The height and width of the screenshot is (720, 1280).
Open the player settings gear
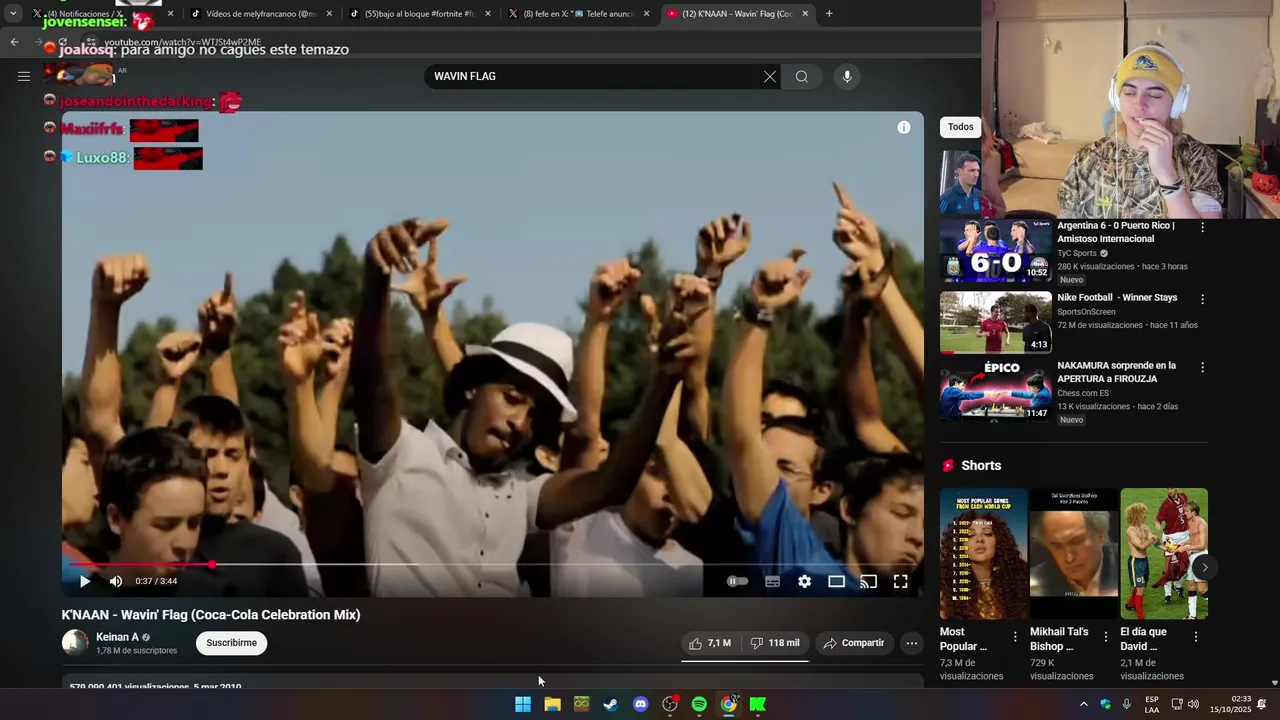coord(804,581)
